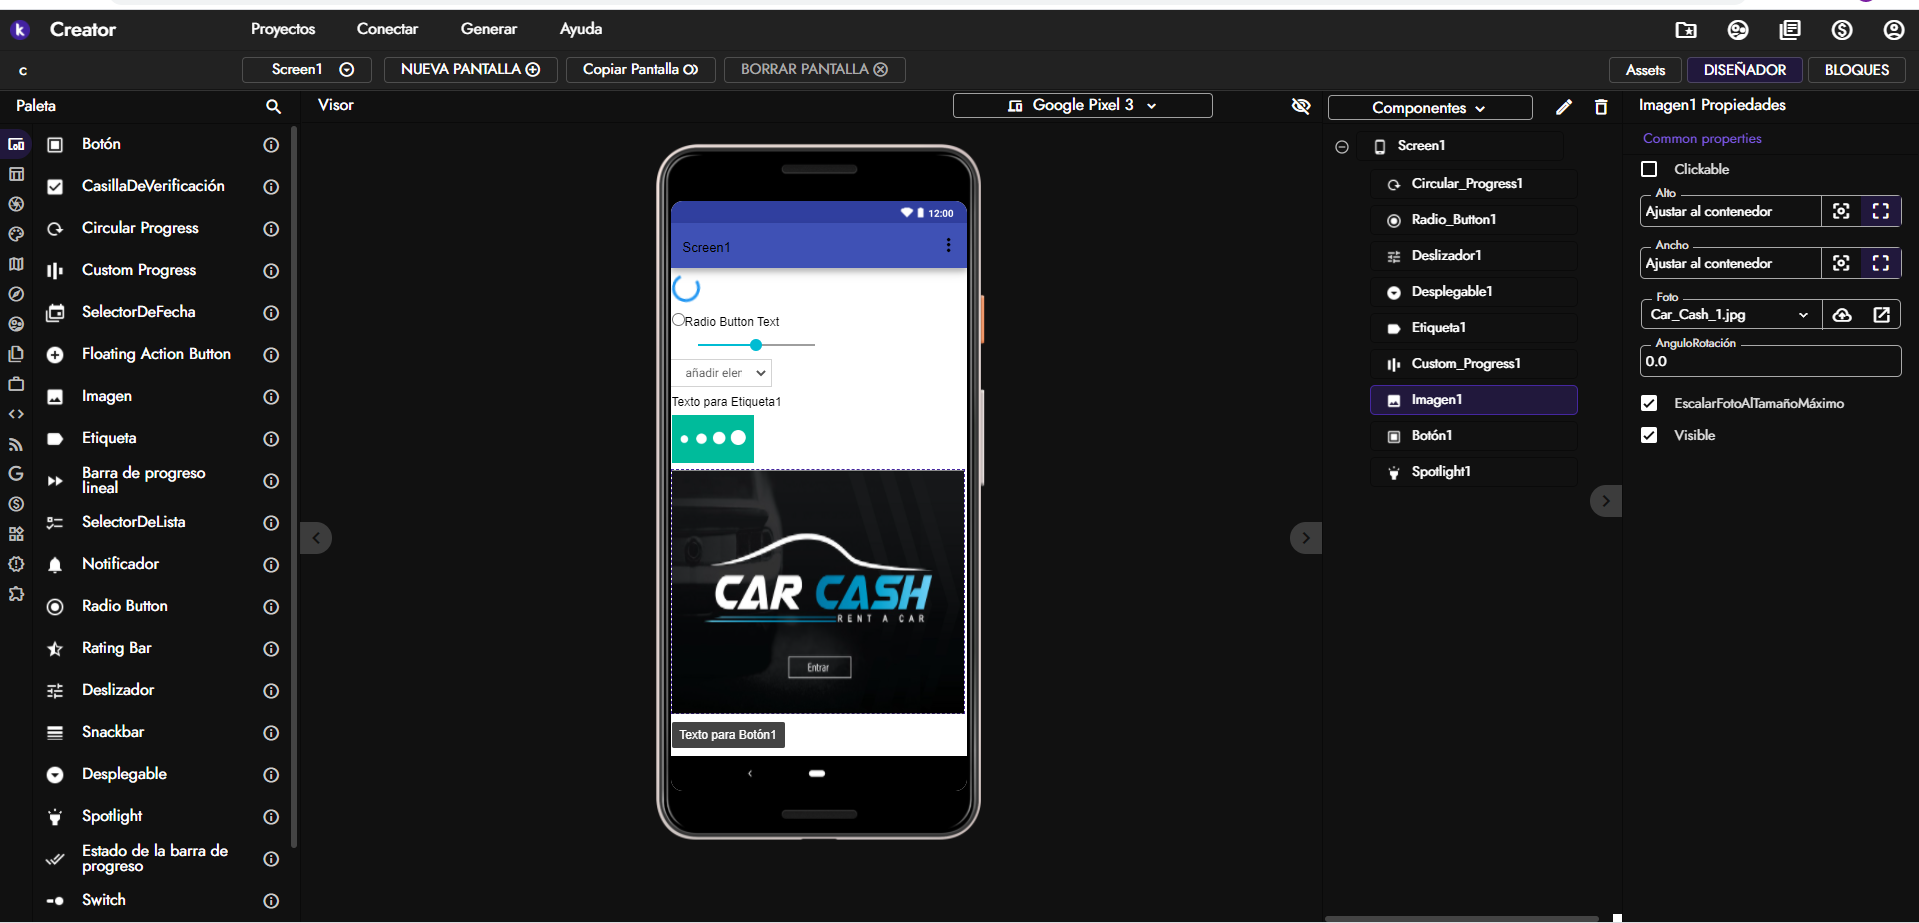Uncheck EscalarFotoAlTamañoMáximo checkbox
1919x923 pixels.
coord(1650,403)
